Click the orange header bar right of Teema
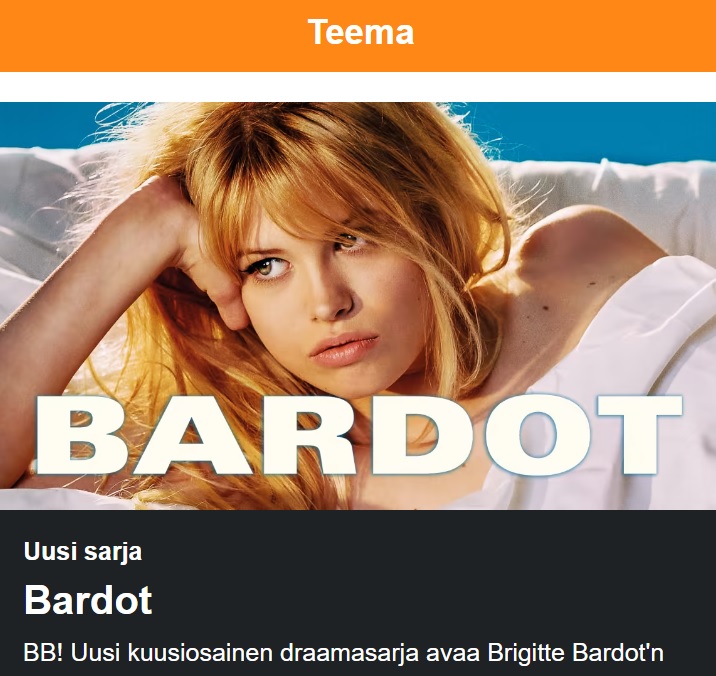Screen dimensions: 716x676 (x=565, y=36)
